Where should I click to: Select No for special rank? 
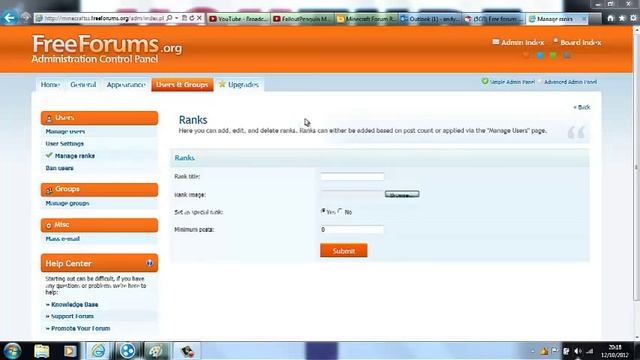[340, 211]
